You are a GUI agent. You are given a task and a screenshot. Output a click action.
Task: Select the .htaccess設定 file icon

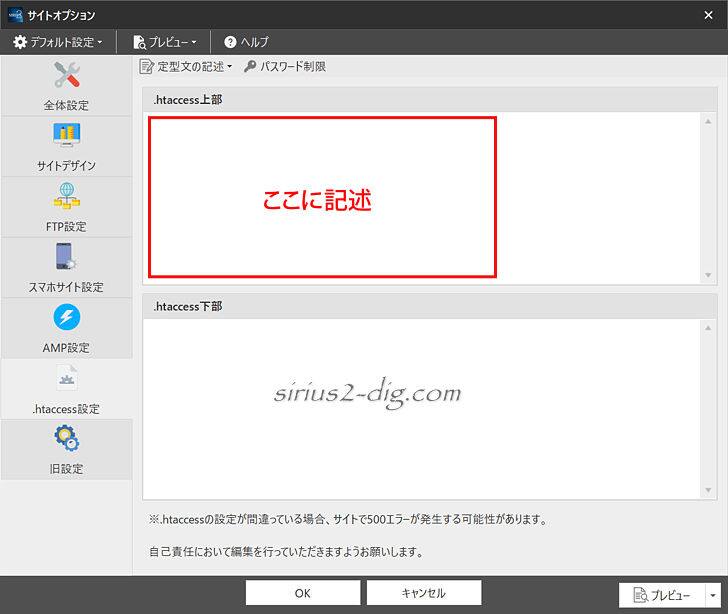[x=67, y=379]
